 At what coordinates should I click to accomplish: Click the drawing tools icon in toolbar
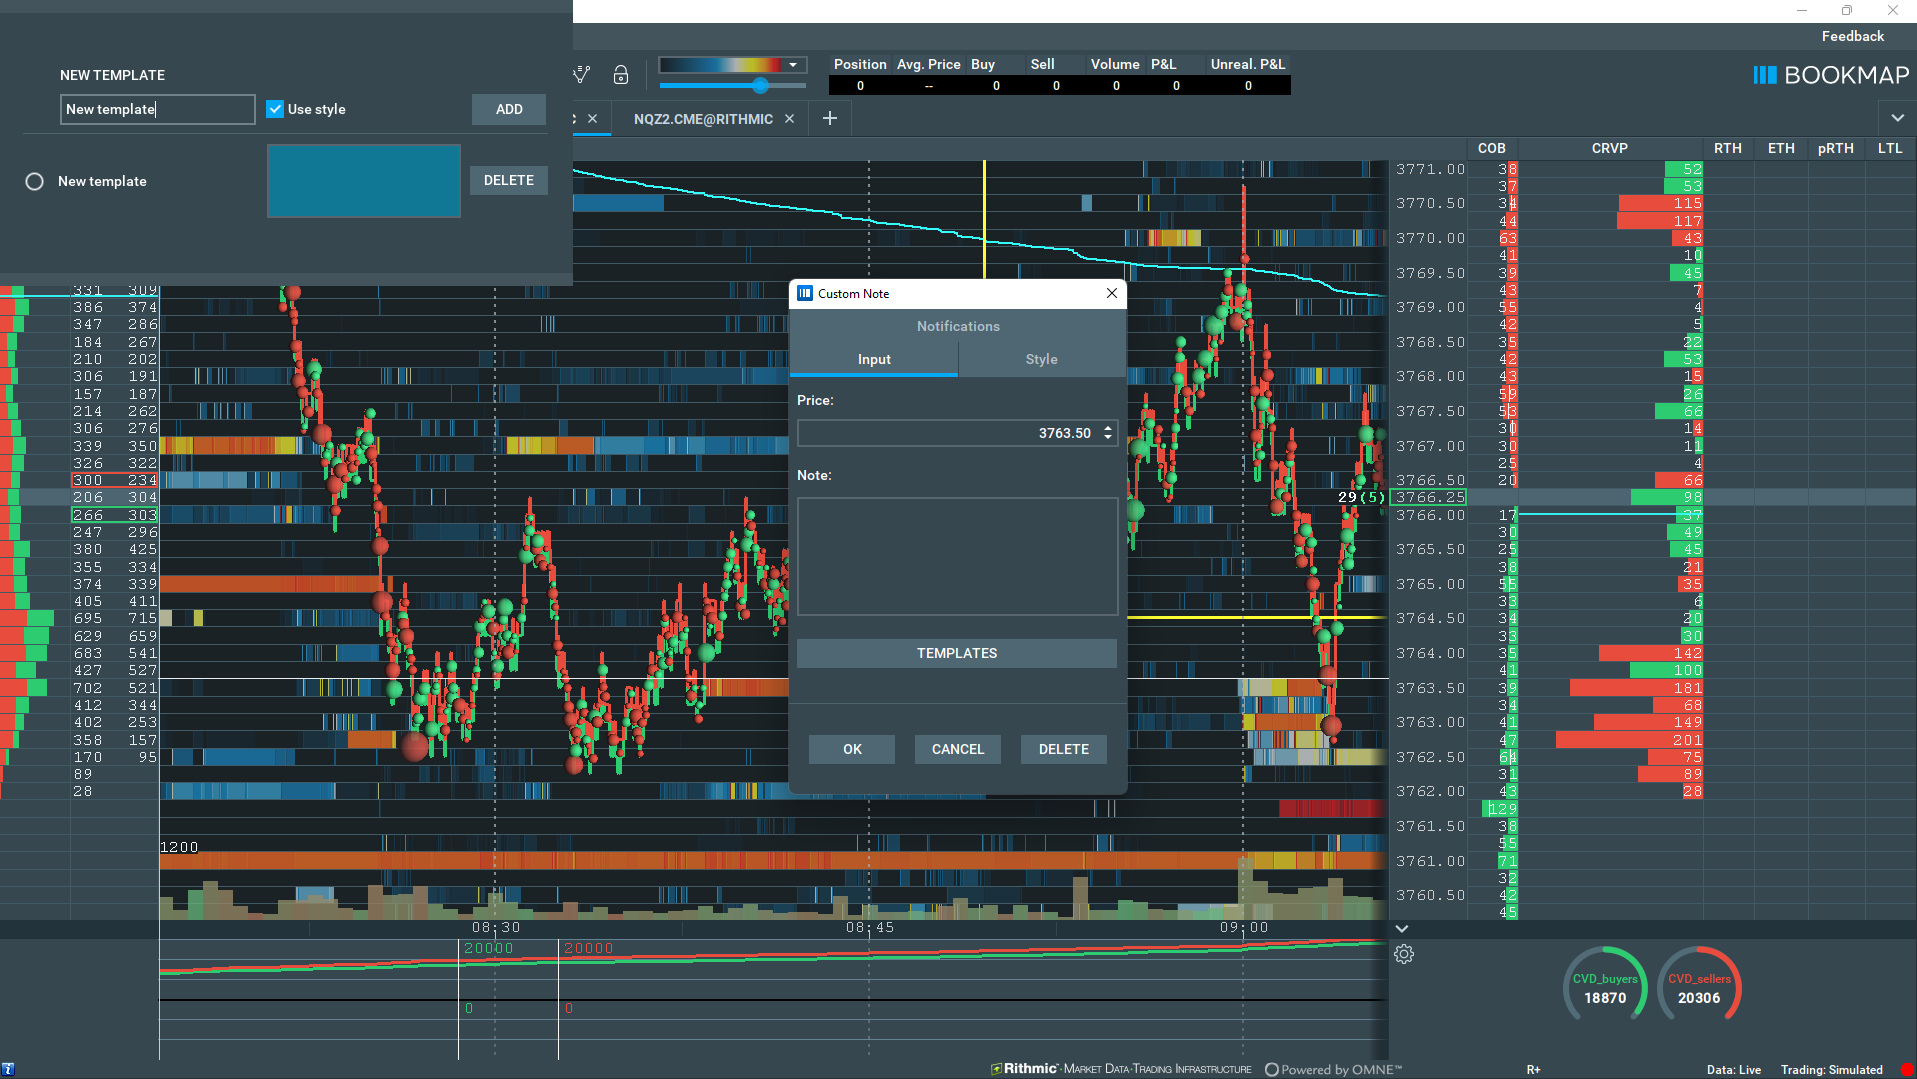[581, 75]
